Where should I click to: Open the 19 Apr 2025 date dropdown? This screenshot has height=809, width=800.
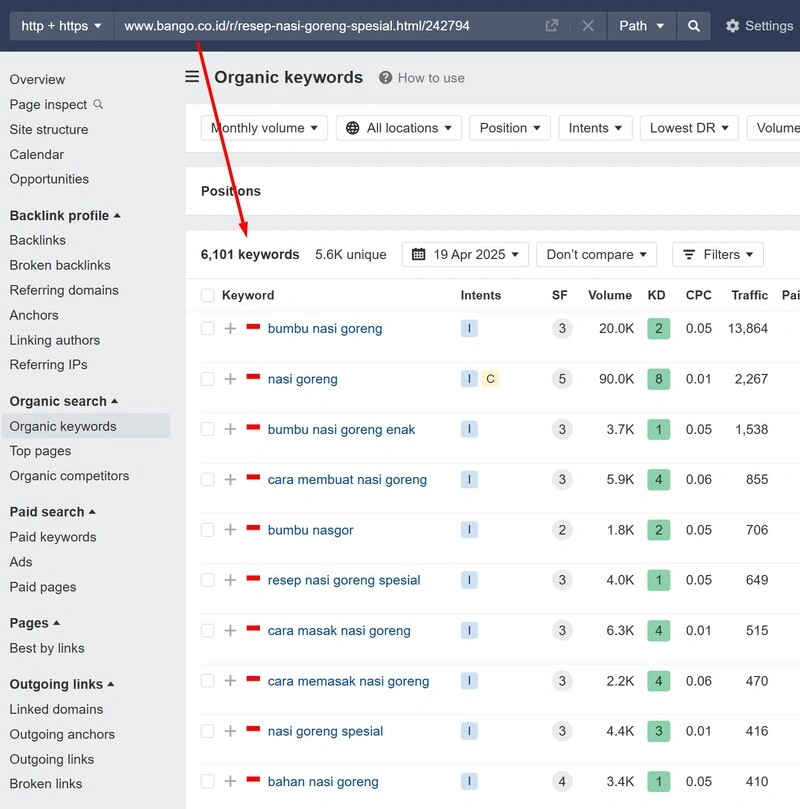(465, 254)
